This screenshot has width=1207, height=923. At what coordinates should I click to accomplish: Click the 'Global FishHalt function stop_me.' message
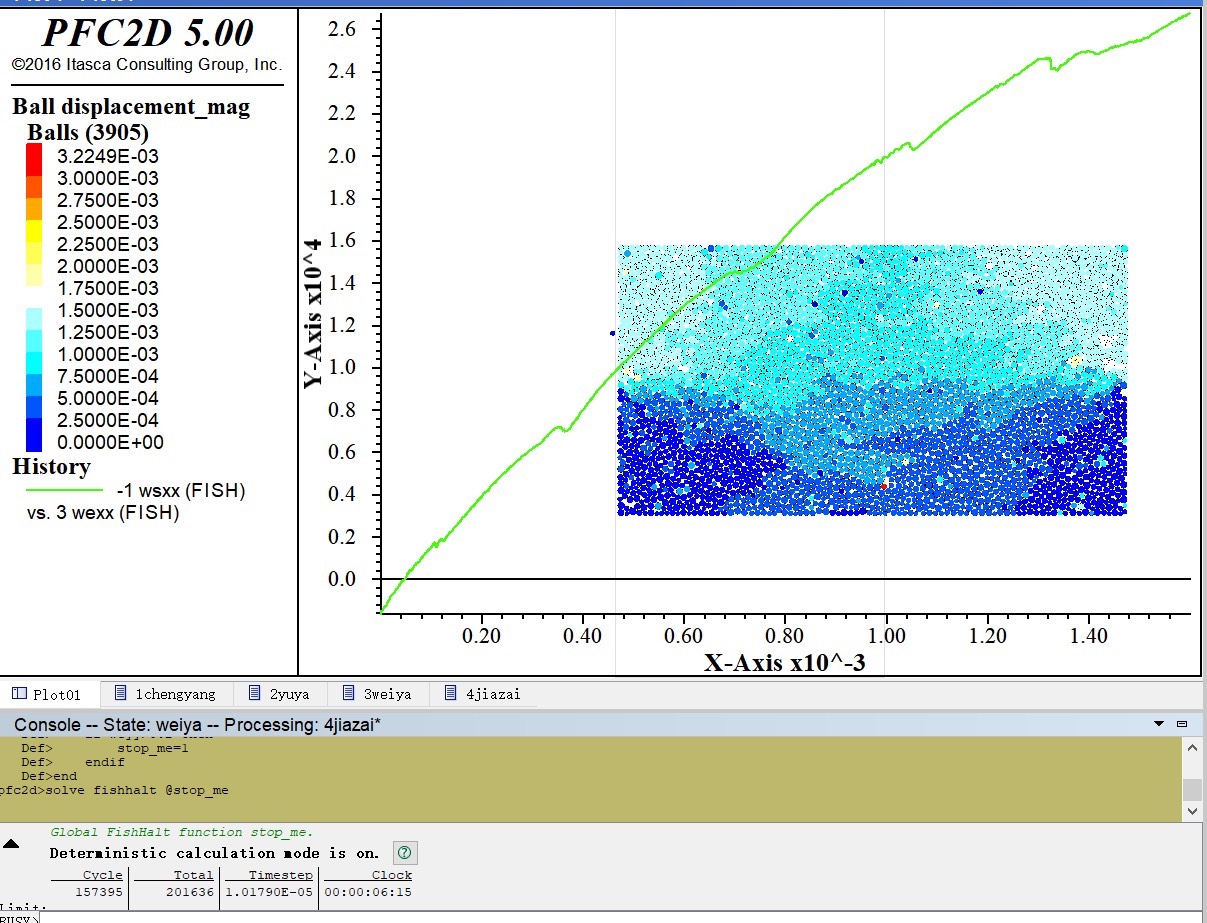click(182, 832)
